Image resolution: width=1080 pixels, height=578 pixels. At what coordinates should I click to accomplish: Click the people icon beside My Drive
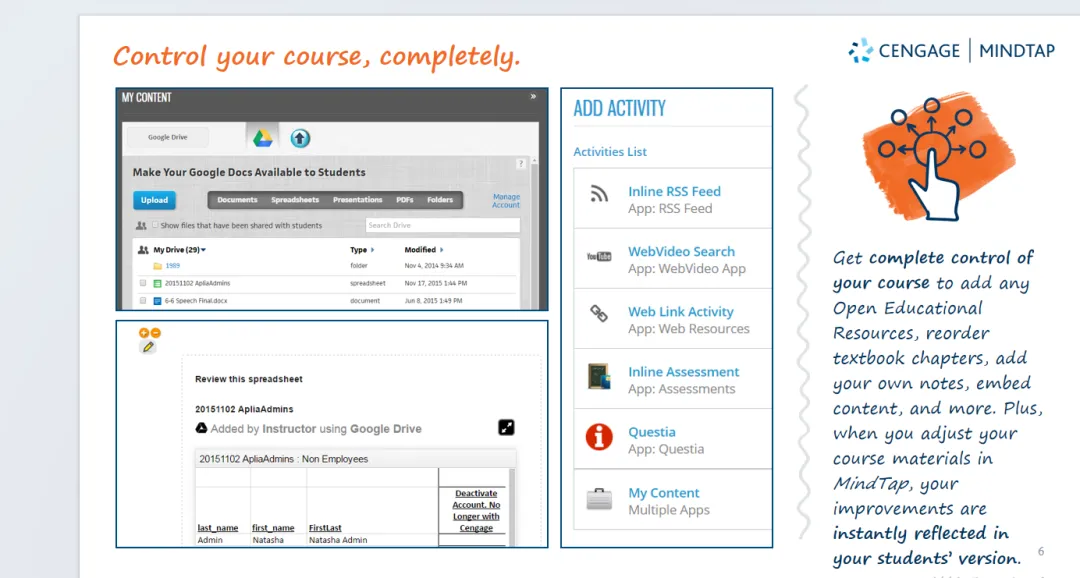[143, 250]
